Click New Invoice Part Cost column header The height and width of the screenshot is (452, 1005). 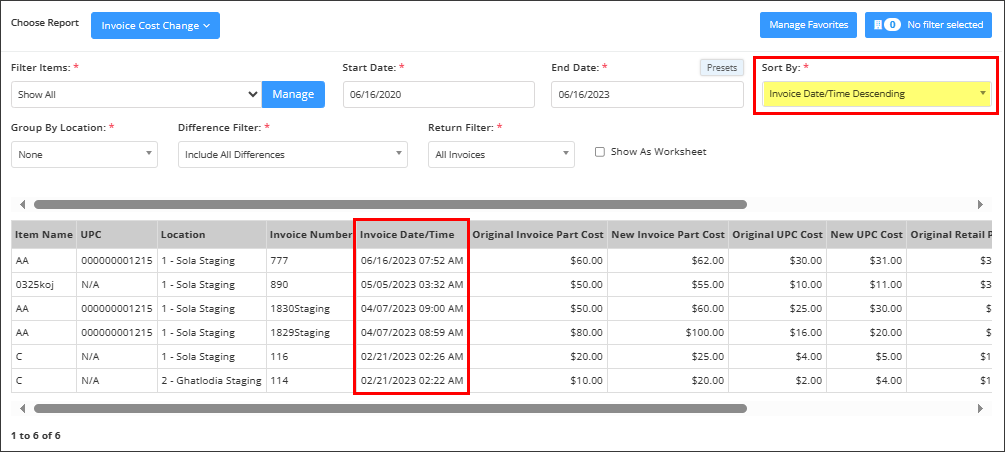(x=668, y=235)
